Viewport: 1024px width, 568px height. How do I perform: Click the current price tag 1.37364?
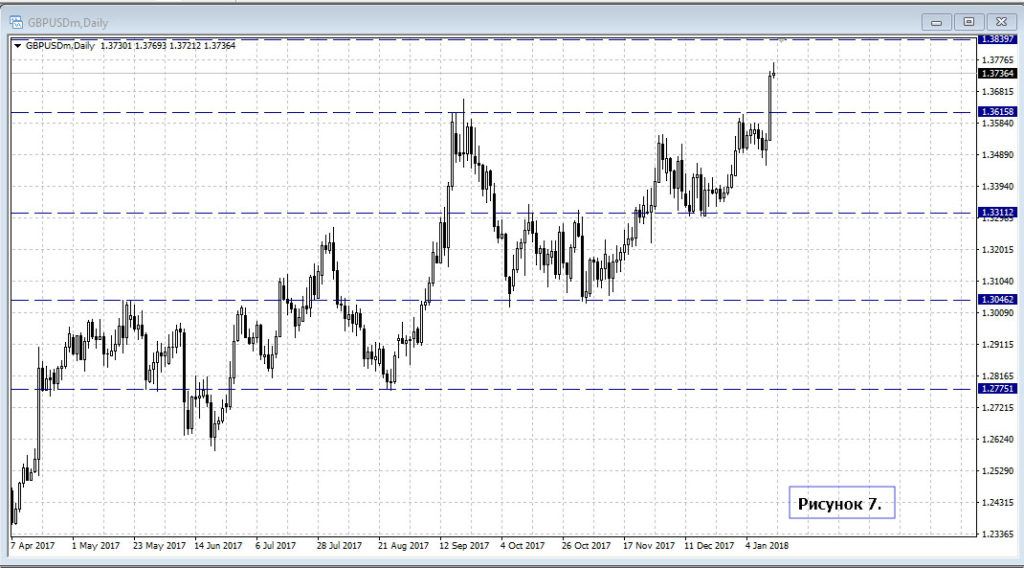tap(998, 74)
